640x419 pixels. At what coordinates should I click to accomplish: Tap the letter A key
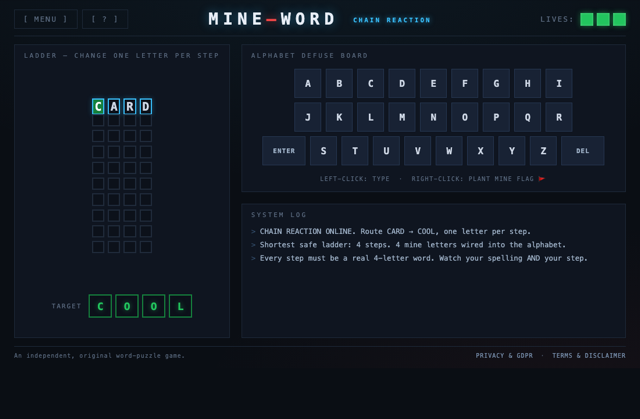(308, 84)
